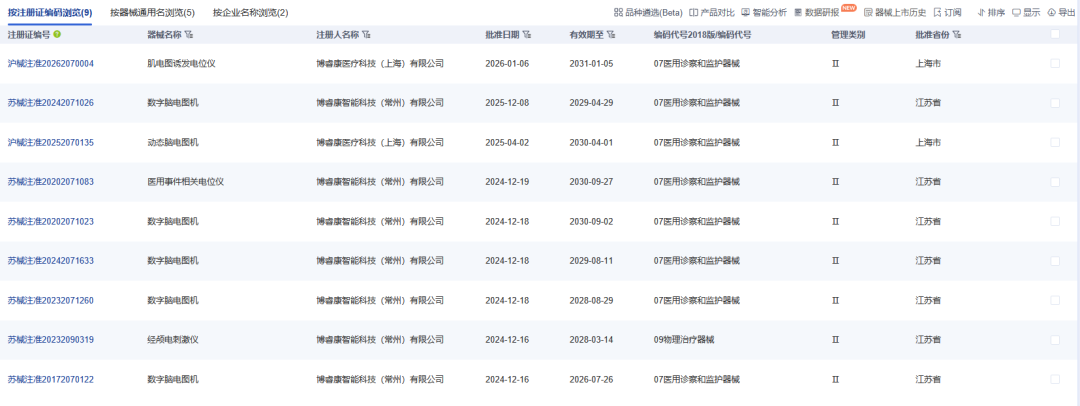This screenshot has width=1080, height=406.
Task: Open registration link 苏械注准20242071026
Action: coord(50,103)
